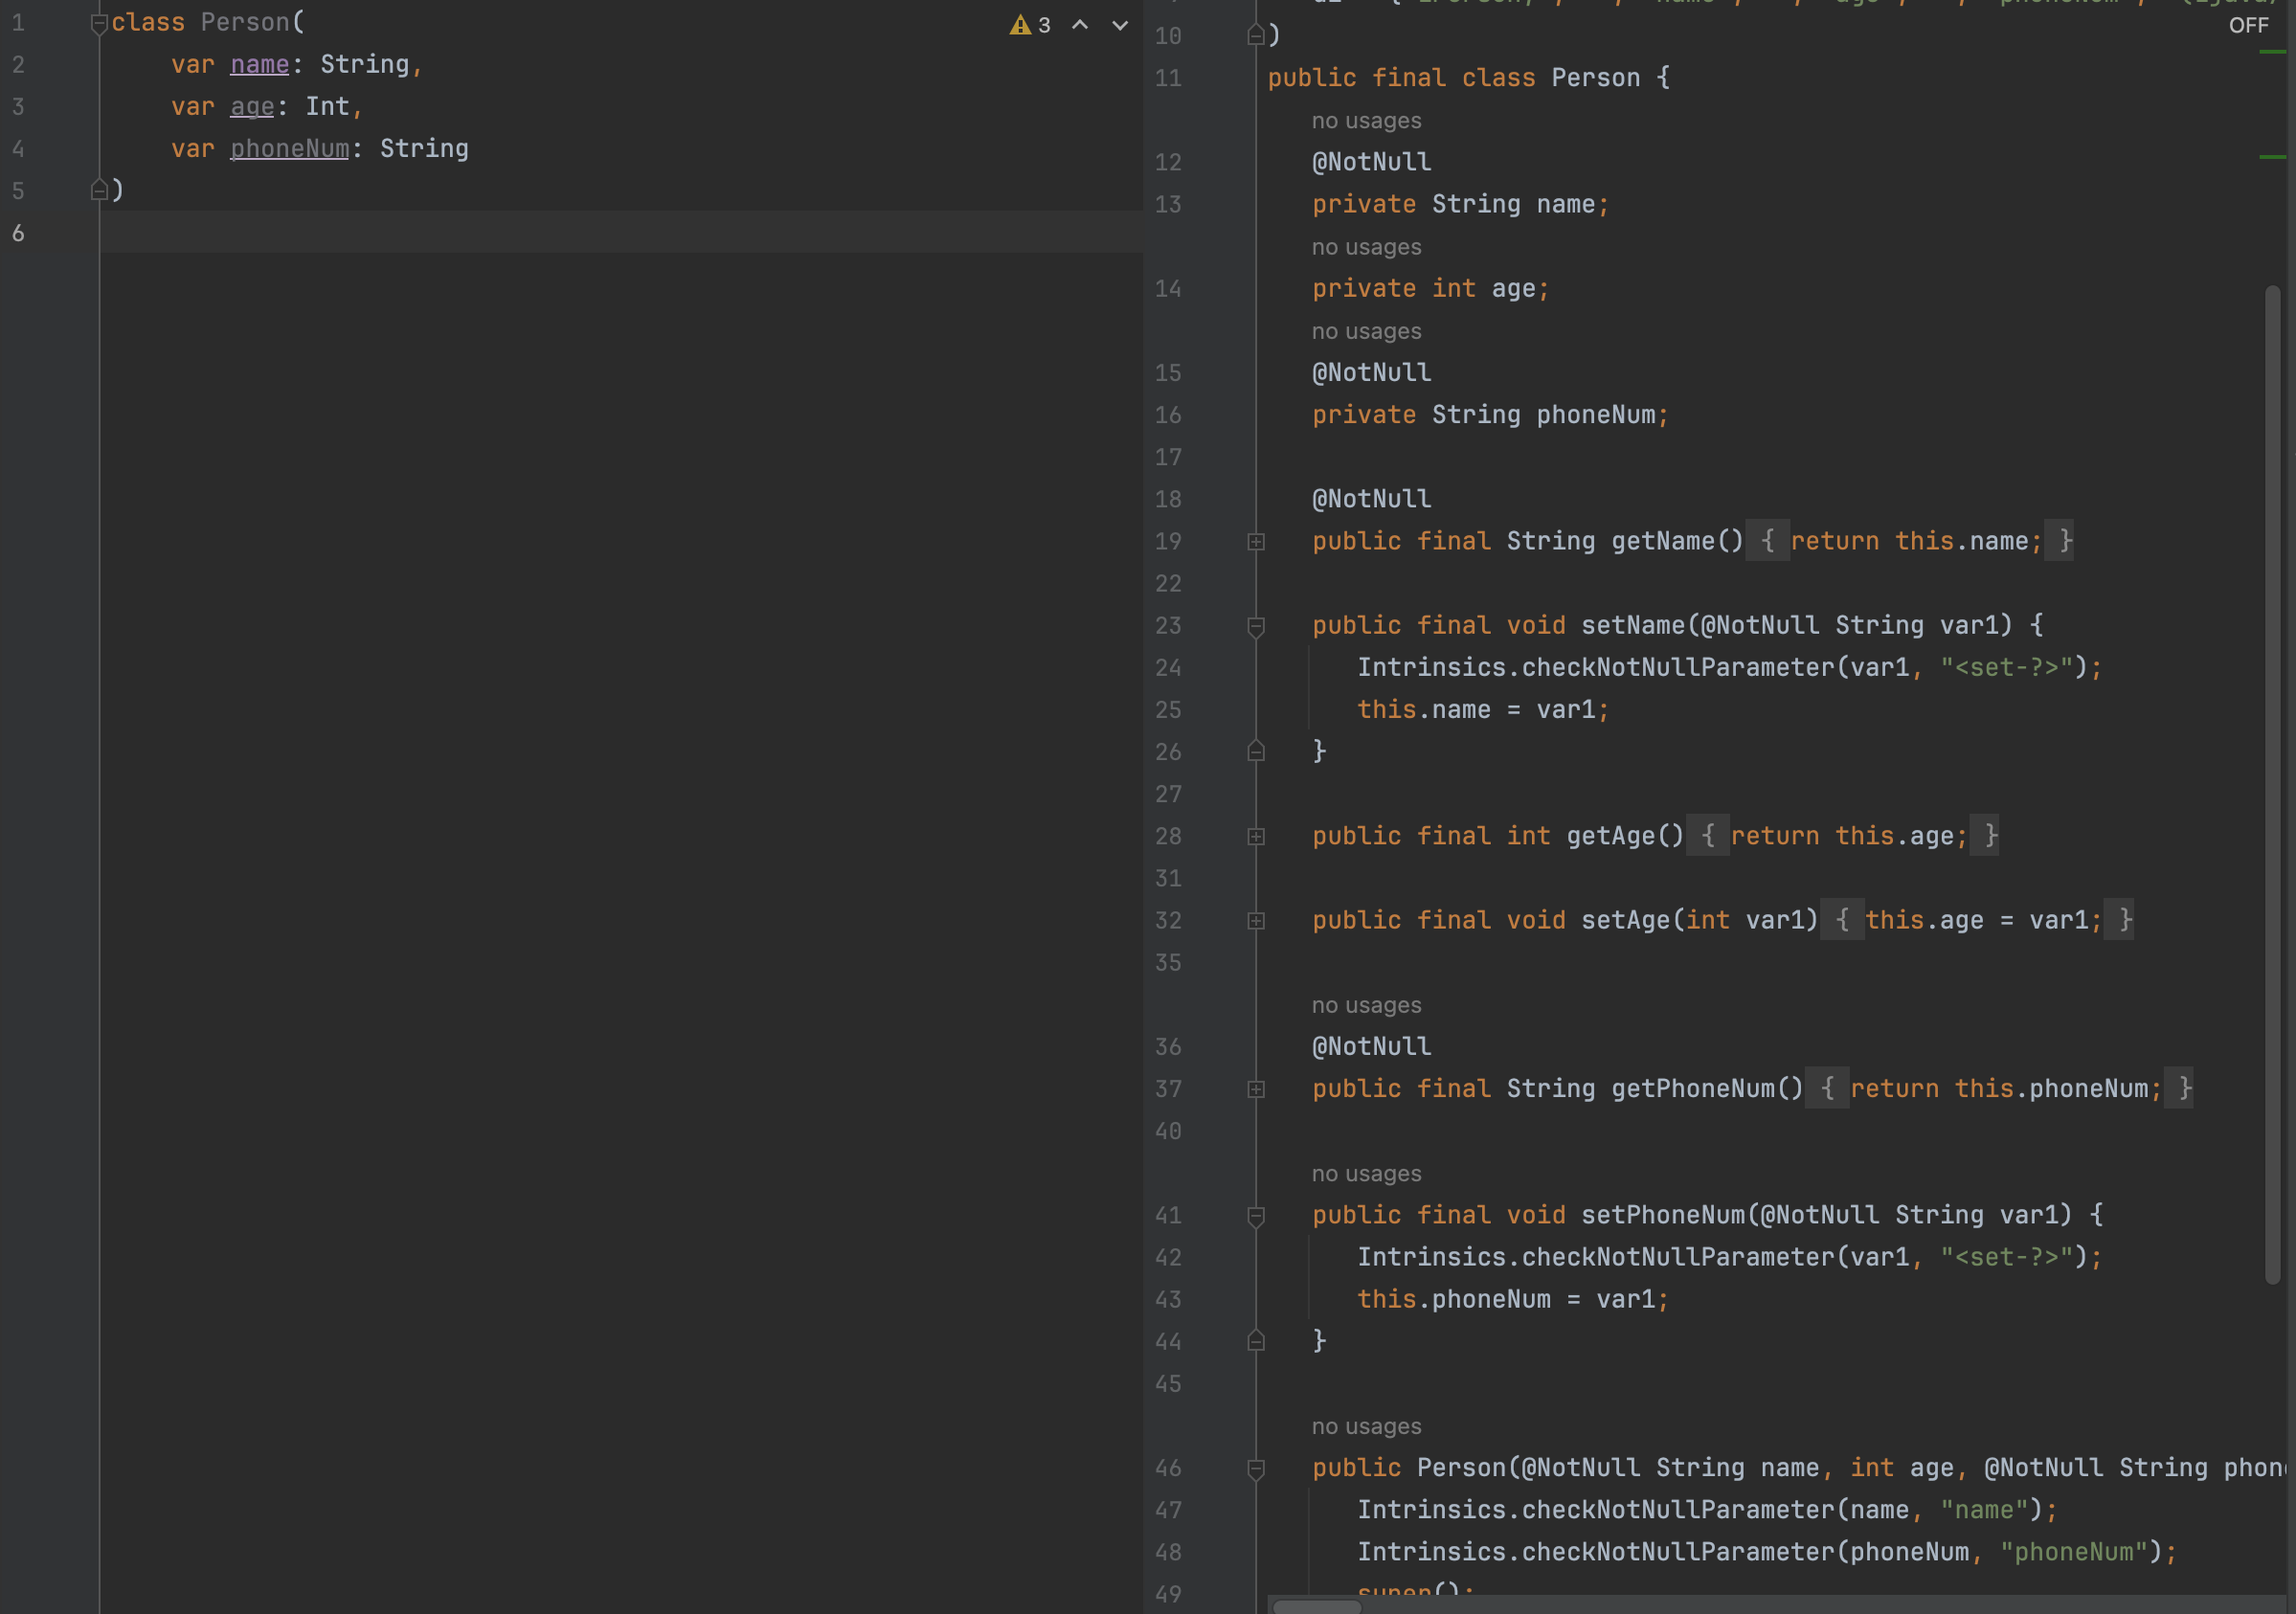
Task: Click 'no usages' hint above name field
Action: click(x=1366, y=121)
